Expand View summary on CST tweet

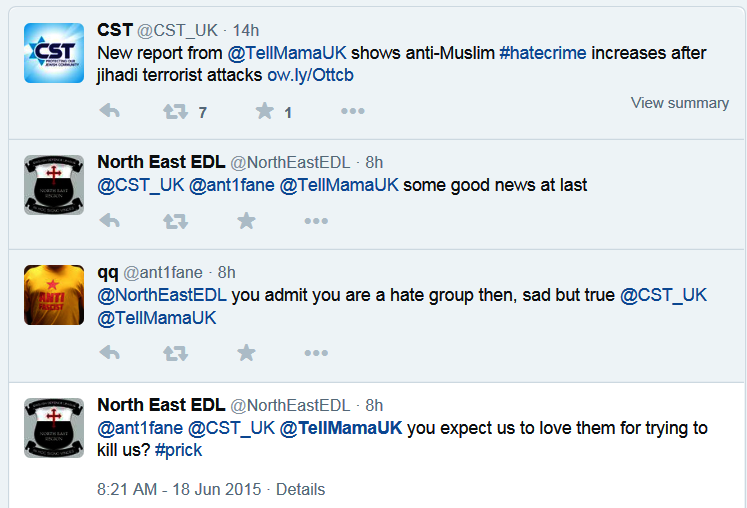pos(679,103)
